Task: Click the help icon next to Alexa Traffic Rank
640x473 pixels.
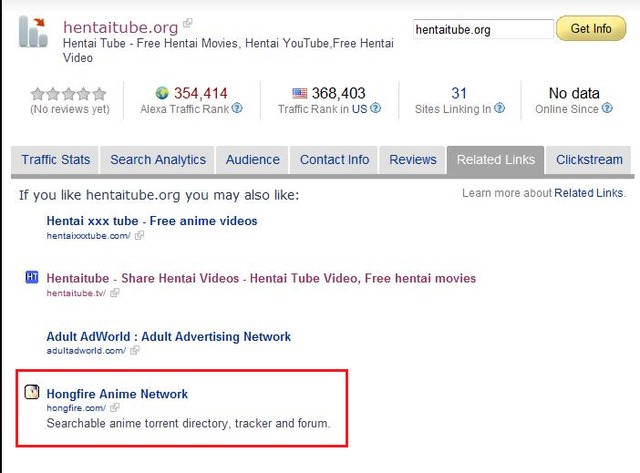Action: coord(237,108)
